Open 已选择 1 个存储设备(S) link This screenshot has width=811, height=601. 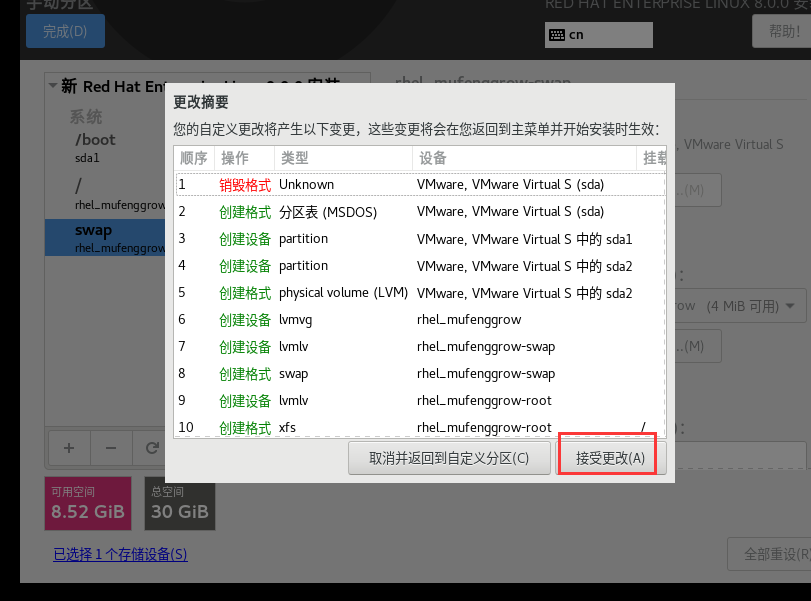point(120,554)
